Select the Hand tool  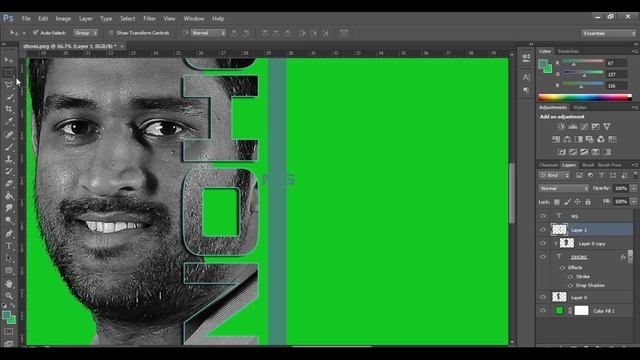(9, 284)
